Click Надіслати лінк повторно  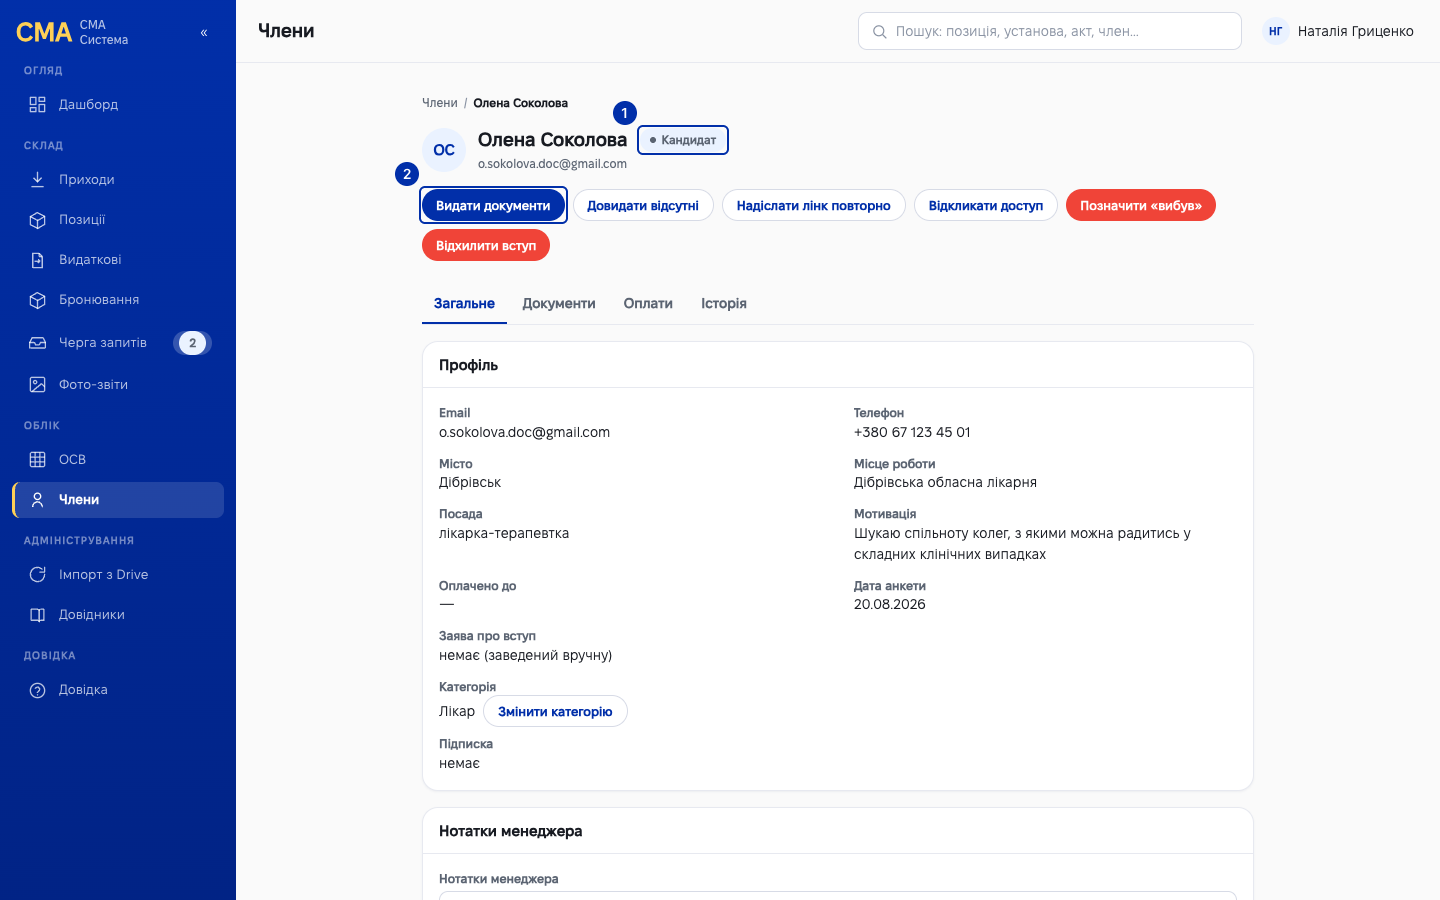[814, 205]
